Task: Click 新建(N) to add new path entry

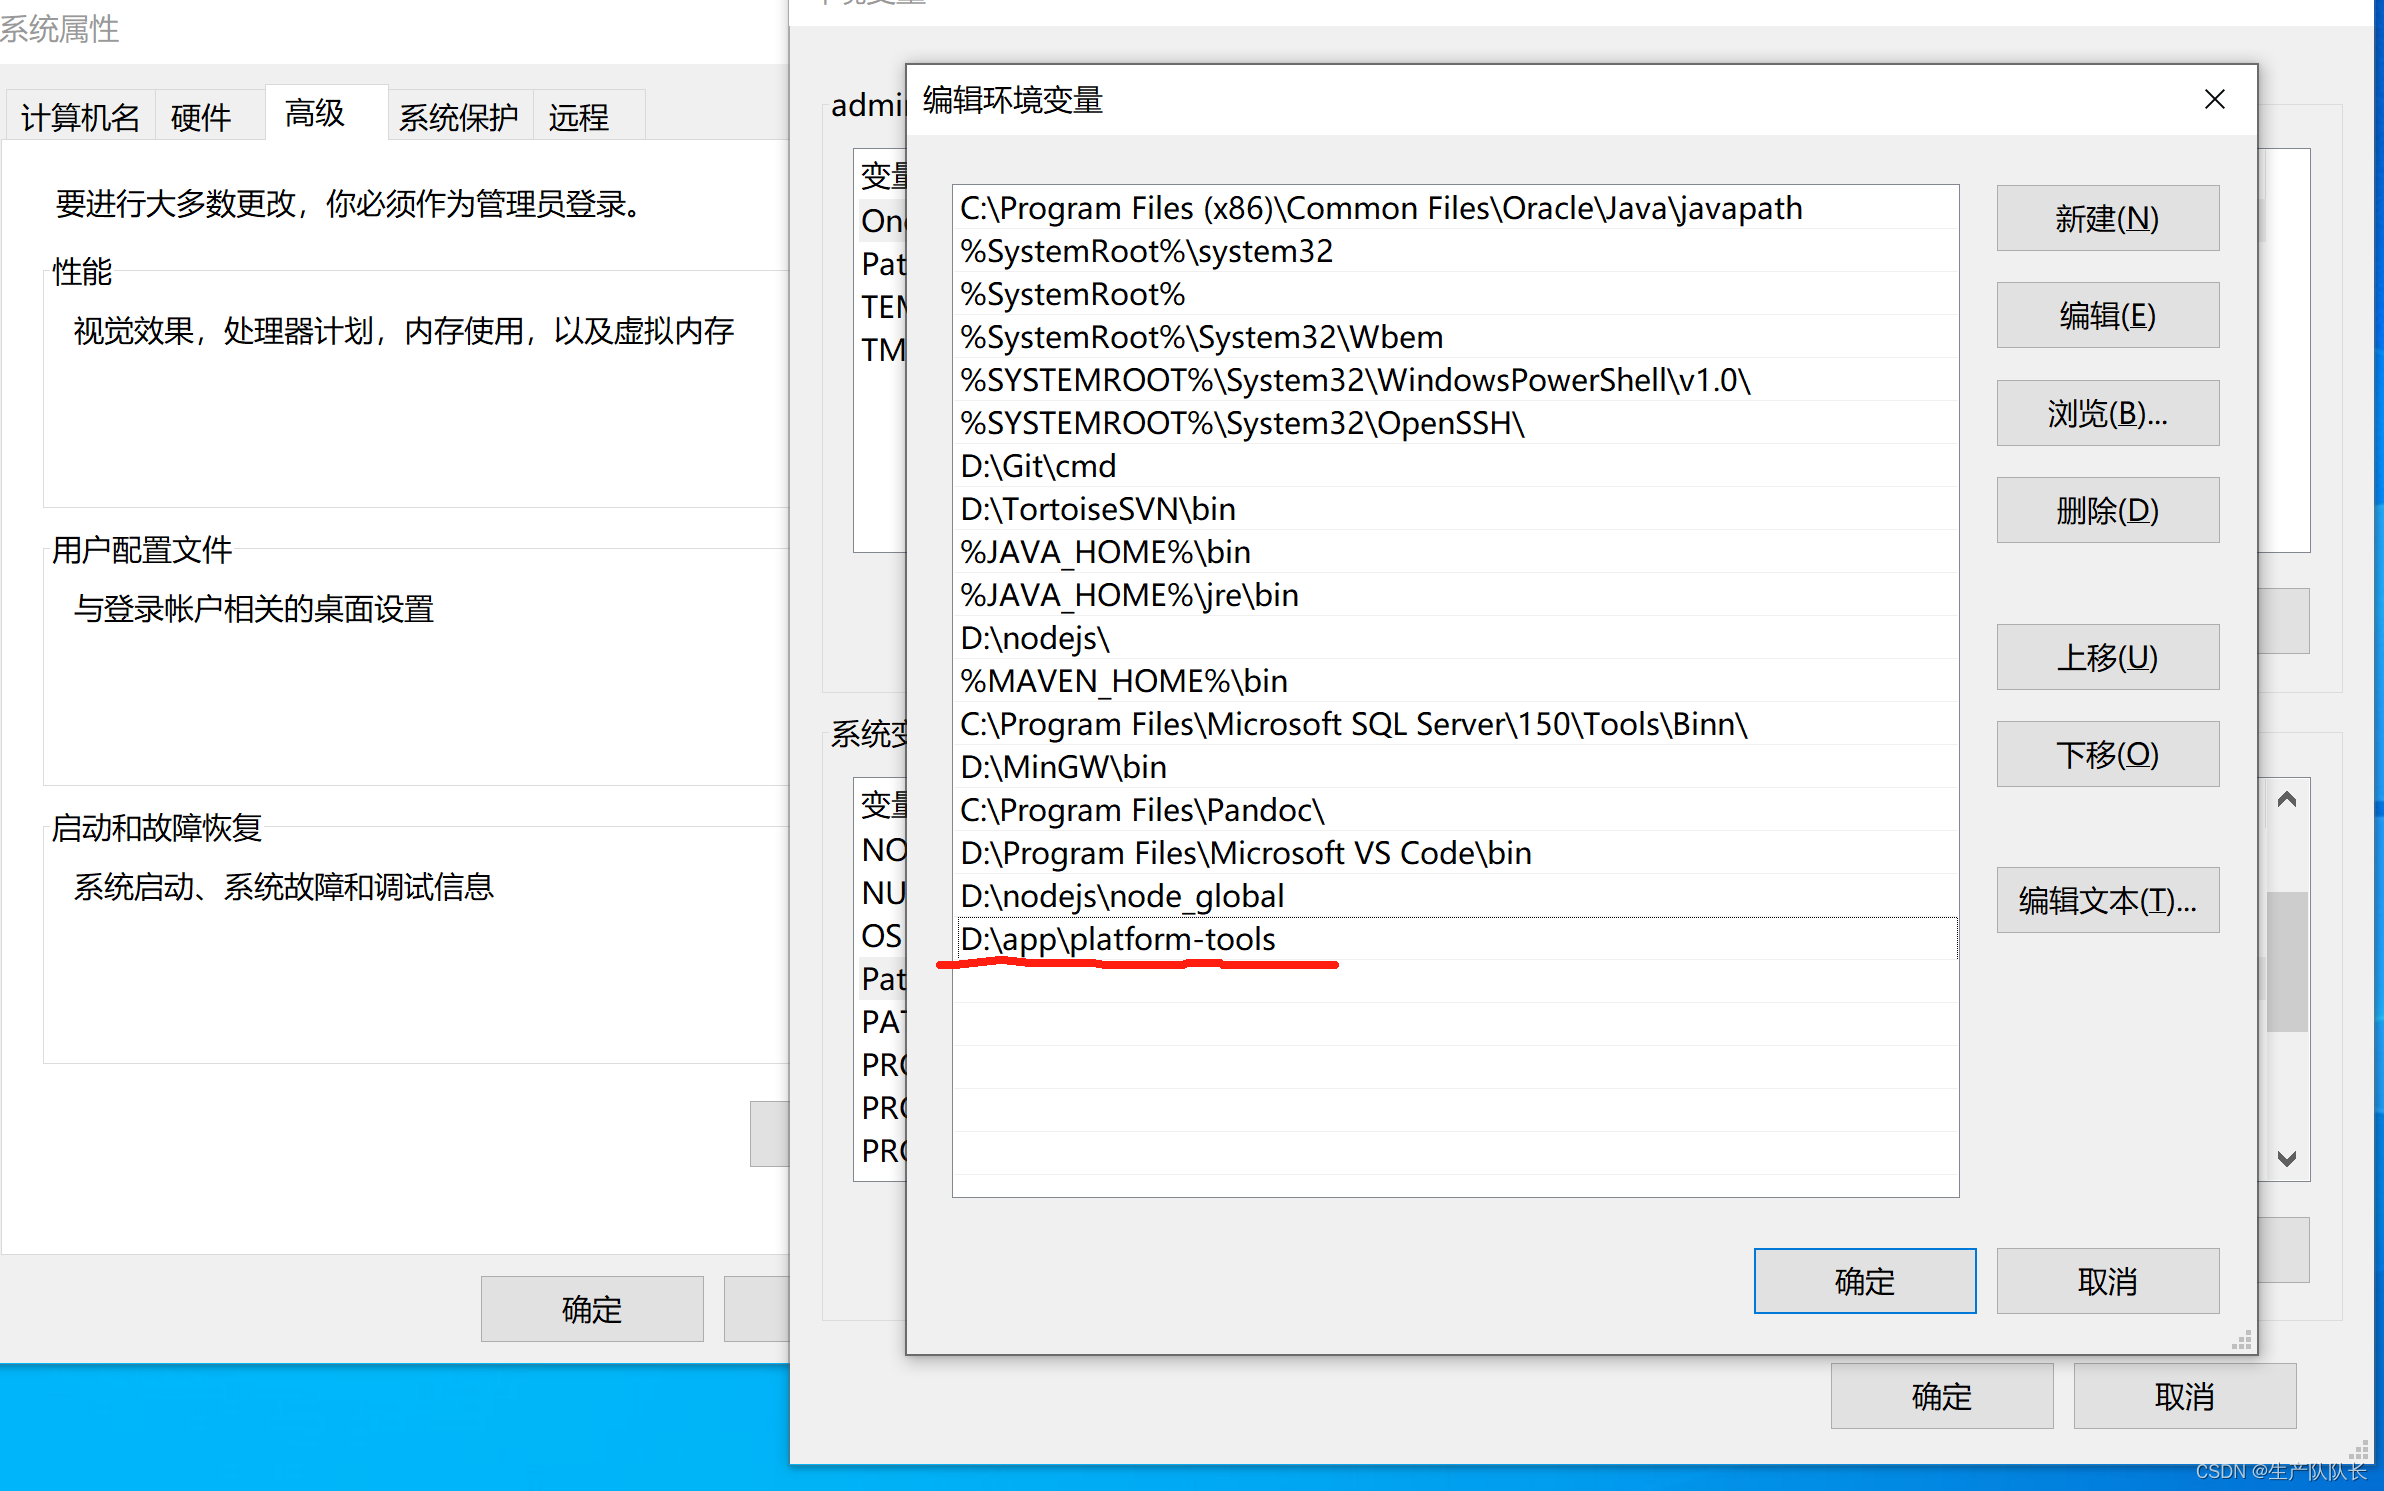Action: 2104,216
